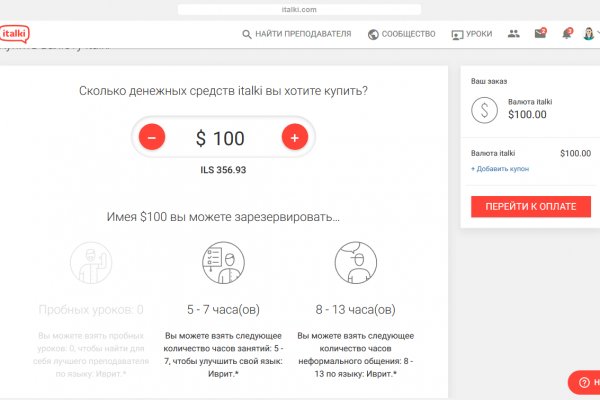The height and width of the screenshot is (400, 600).
Task: Increase amount with plus button
Action: [294, 138]
